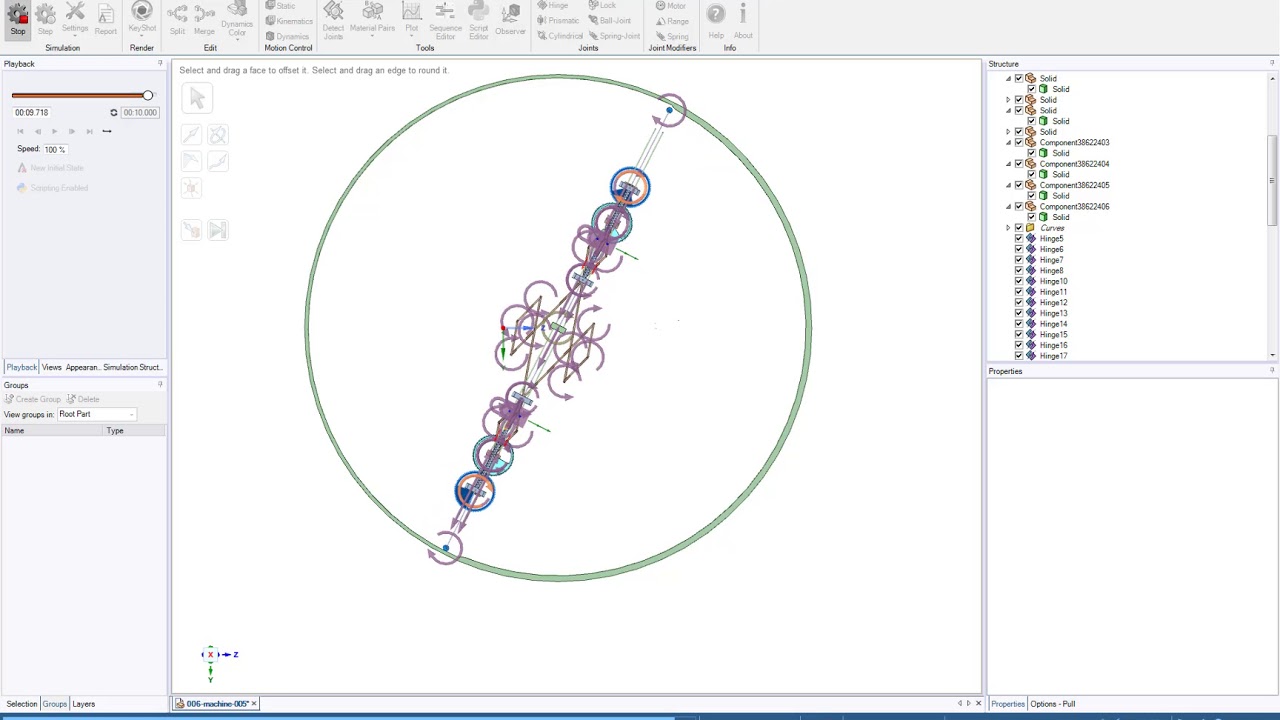1280x720 pixels.
Task: Open the 'View groups in' Root Part dropdown
Action: coord(96,414)
